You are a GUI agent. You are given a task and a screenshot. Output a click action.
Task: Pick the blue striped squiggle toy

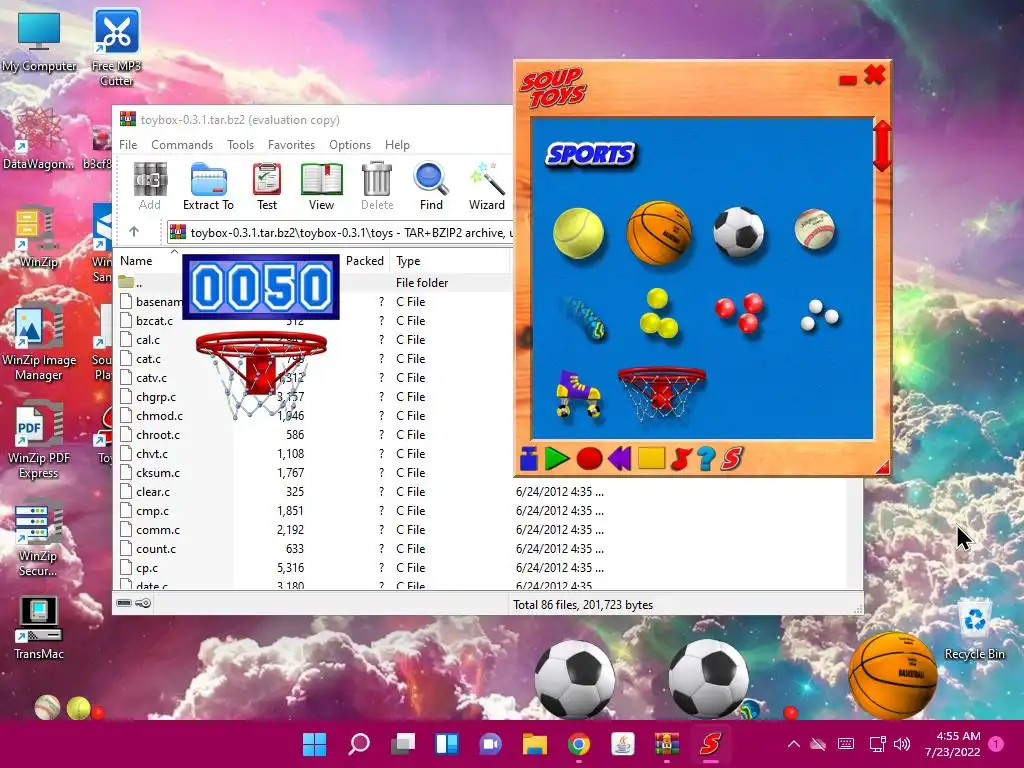(x=584, y=319)
